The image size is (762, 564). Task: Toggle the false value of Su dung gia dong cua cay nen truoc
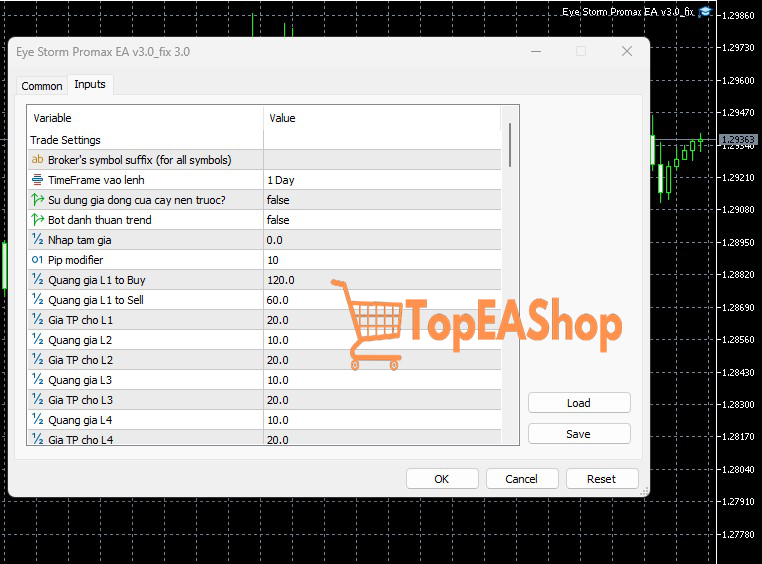pyautogui.click(x=382, y=200)
